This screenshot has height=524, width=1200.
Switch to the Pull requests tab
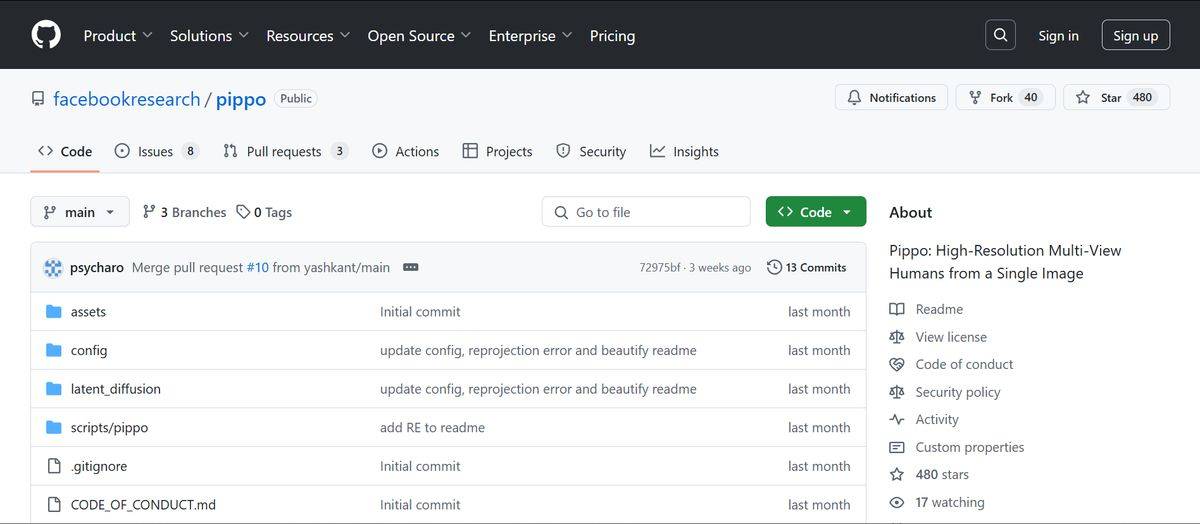[285, 151]
